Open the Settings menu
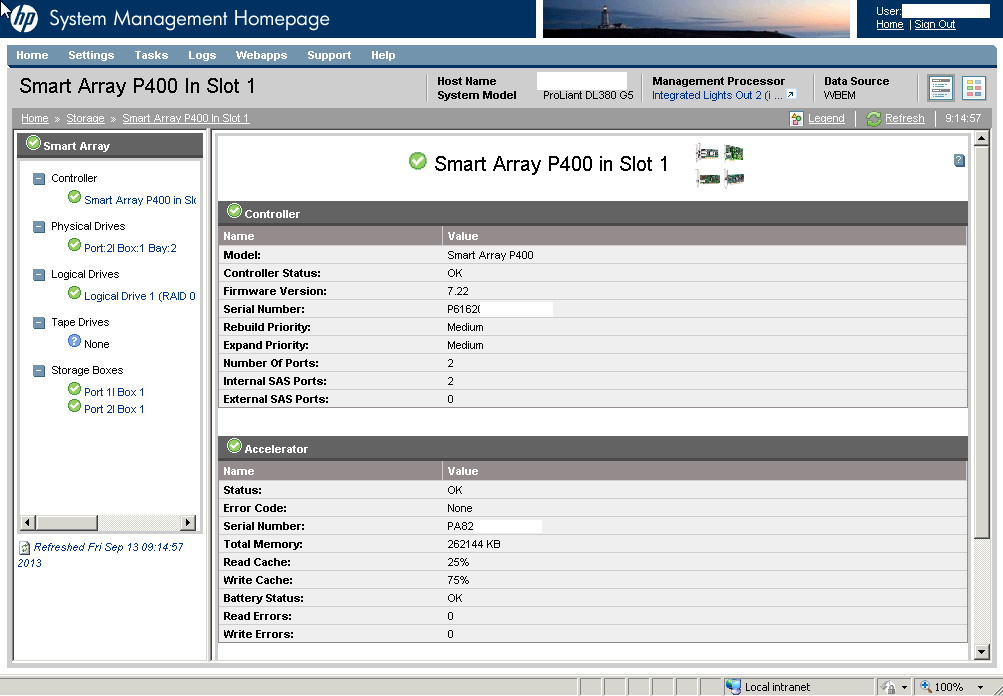The image size is (1003, 696). pos(91,55)
